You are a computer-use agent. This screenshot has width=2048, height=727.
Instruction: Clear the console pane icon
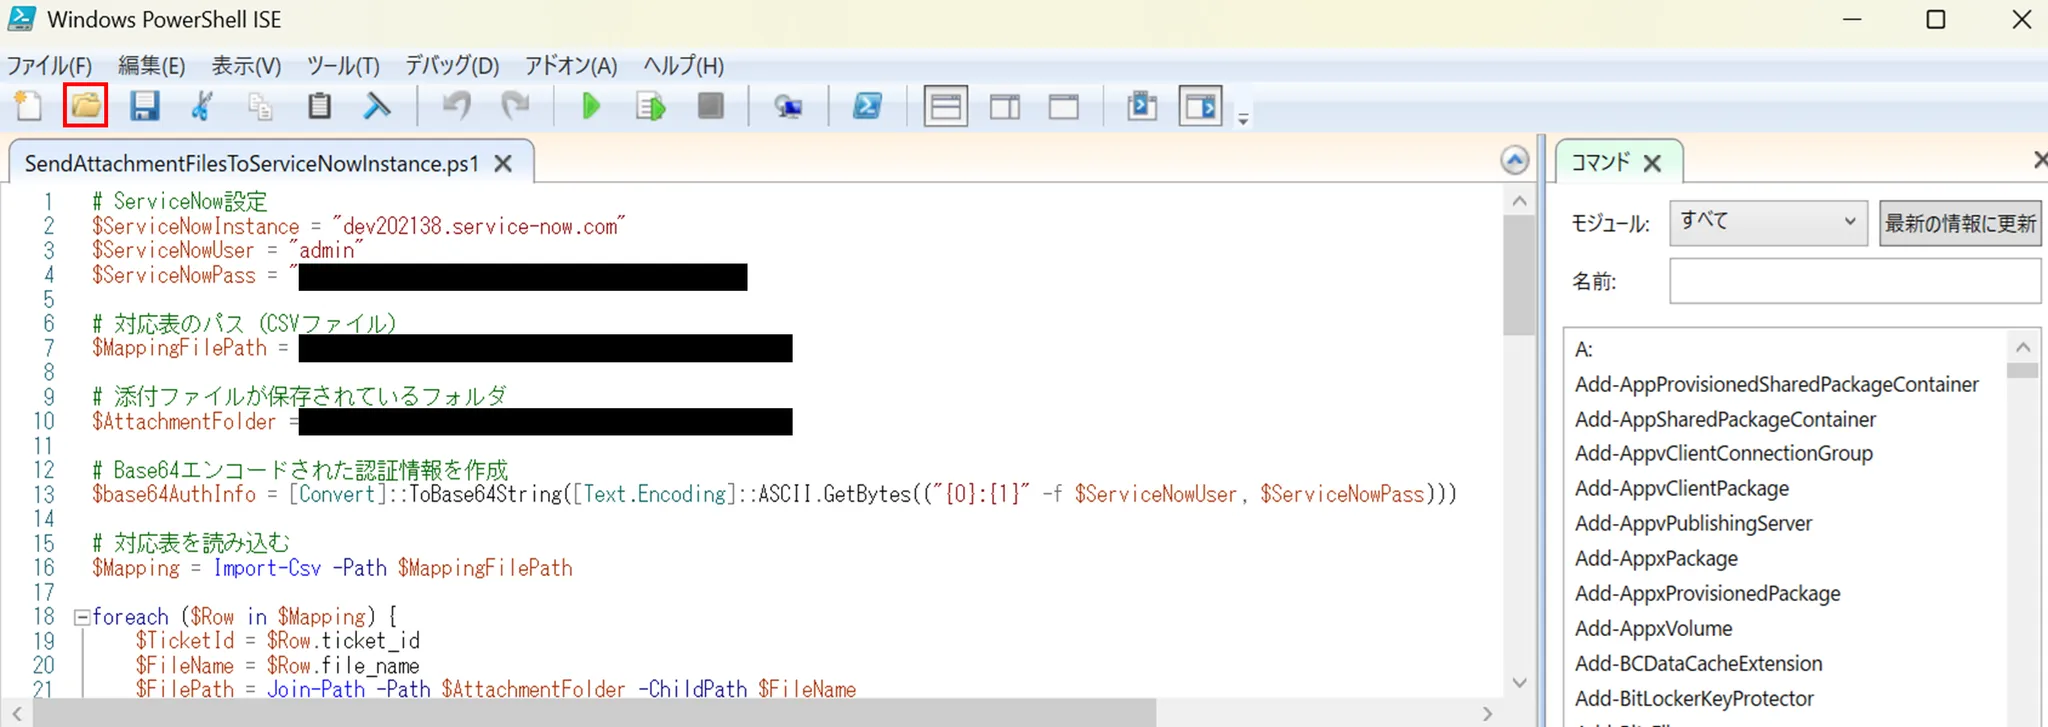coord(377,105)
